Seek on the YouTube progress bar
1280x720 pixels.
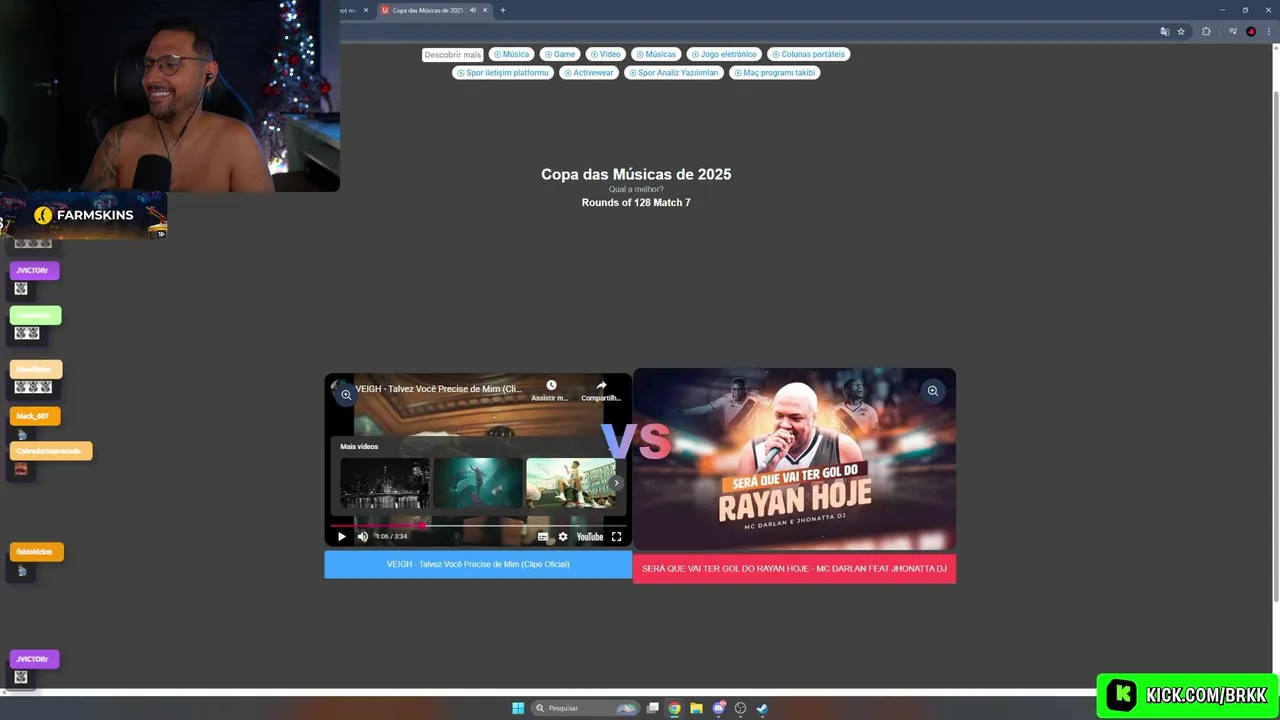(478, 525)
